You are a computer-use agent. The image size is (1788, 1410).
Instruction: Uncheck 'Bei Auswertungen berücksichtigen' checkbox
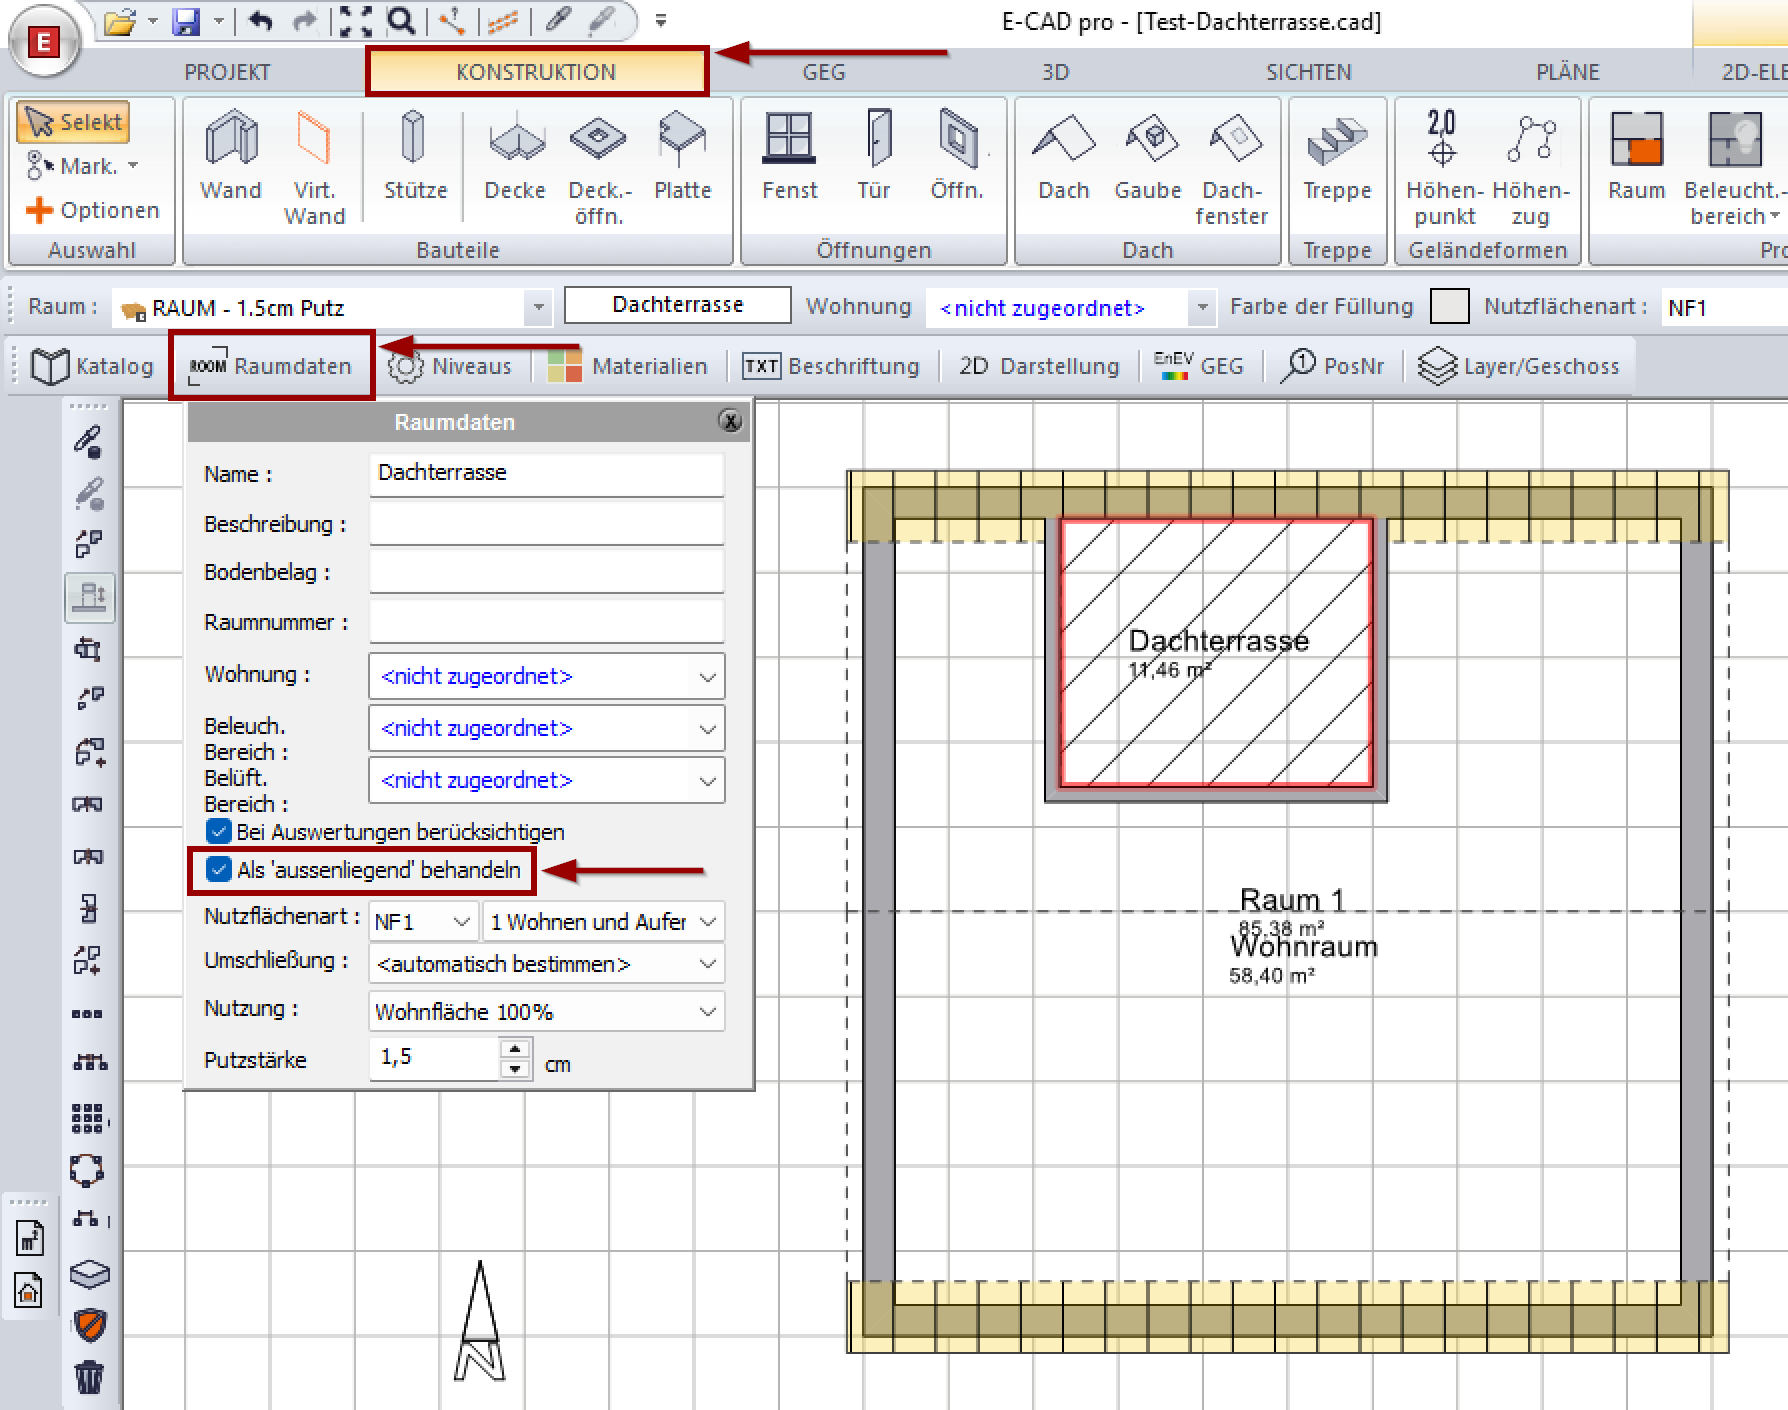[x=219, y=832]
